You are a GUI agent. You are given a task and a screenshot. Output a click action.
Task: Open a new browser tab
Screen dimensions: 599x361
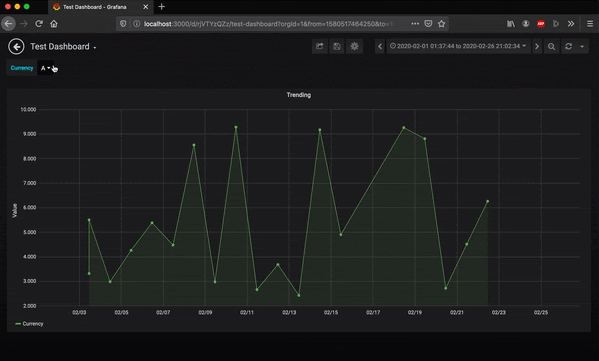(x=162, y=6)
